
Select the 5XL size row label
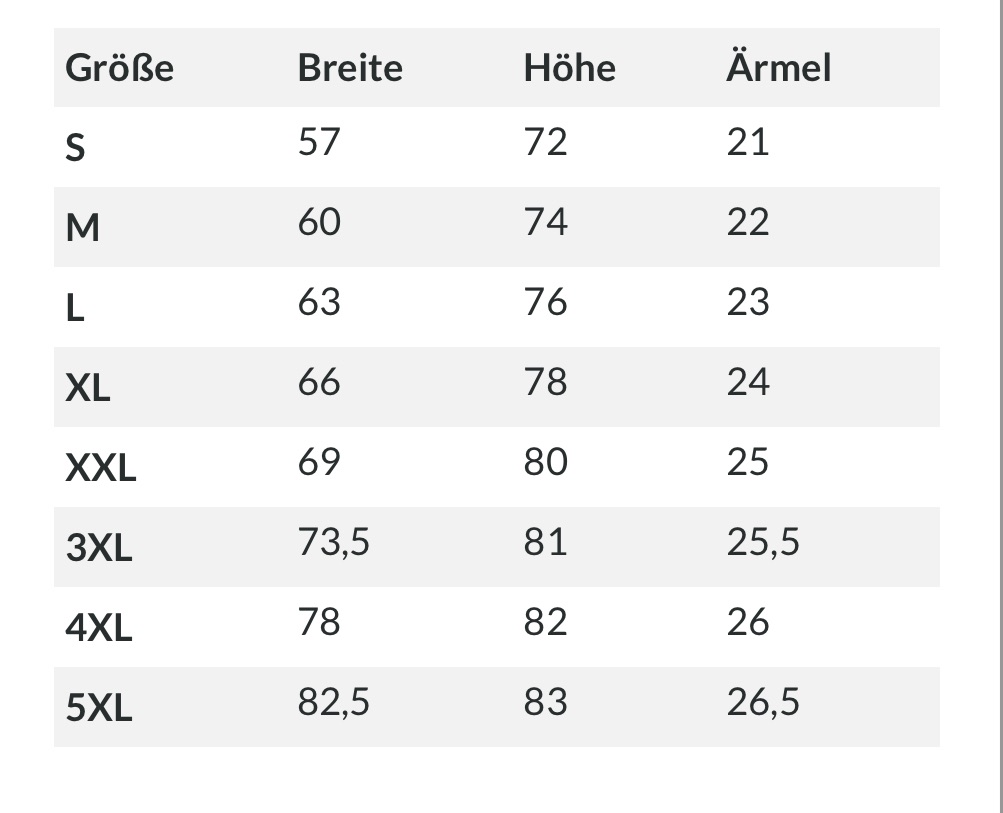point(99,707)
